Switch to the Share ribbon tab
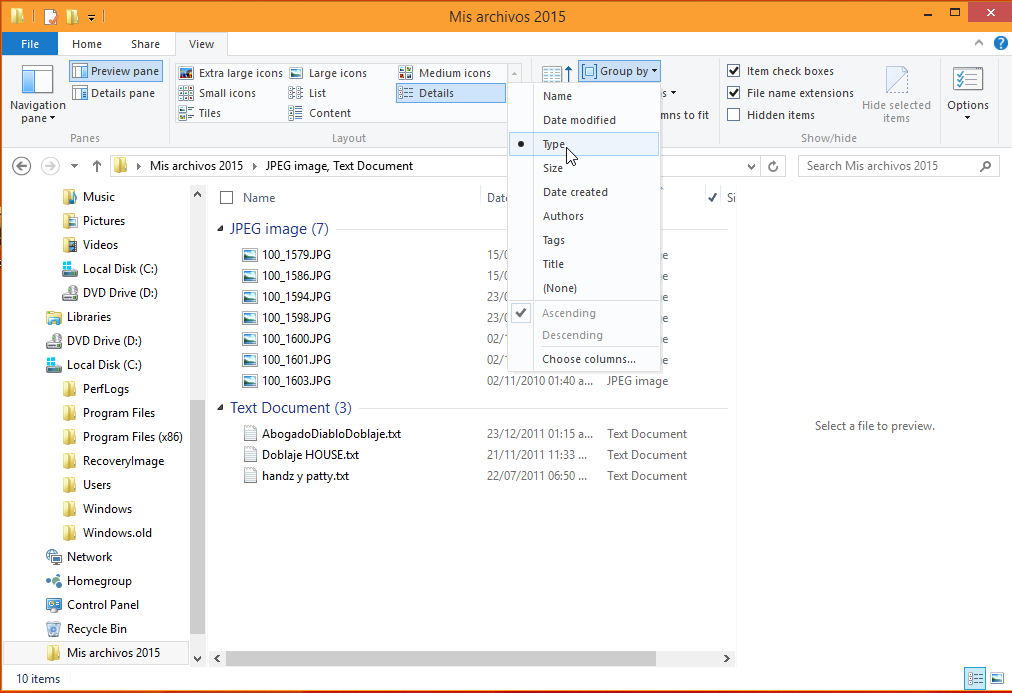Viewport: 1012px width, 693px height. pyautogui.click(x=145, y=44)
